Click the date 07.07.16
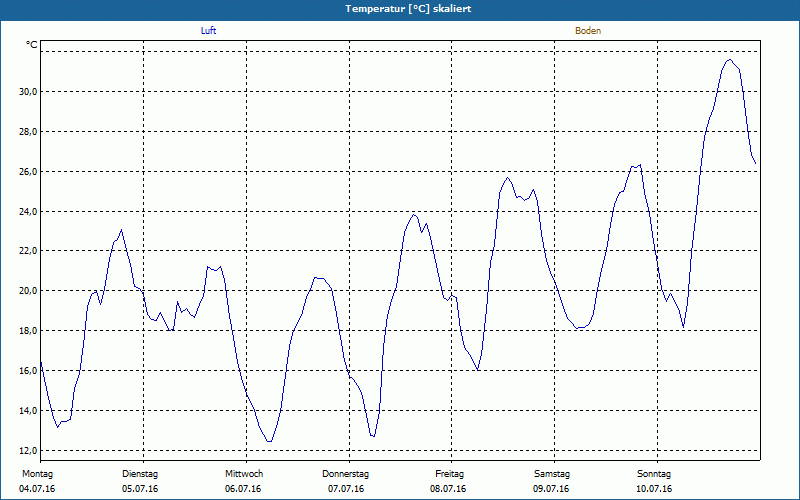The width and height of the screenshot is (800, 500). click(x=346, y=489)
